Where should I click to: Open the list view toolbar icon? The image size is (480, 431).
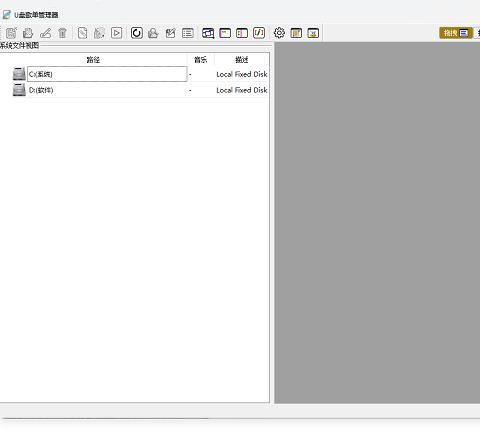188,33
